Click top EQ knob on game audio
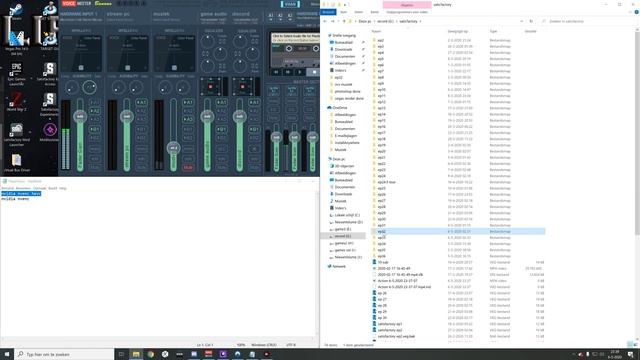Image resolution: width=640 pixels, height=360 pixels. [207, 41]
